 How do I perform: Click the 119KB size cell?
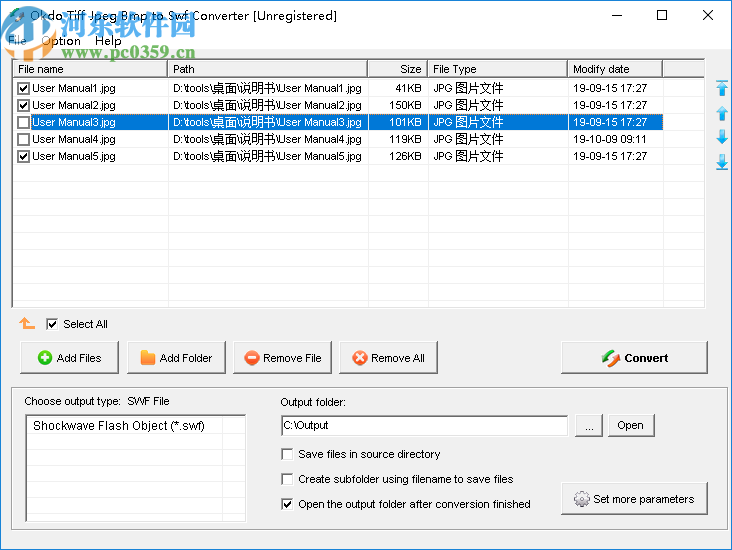point(405,139)
